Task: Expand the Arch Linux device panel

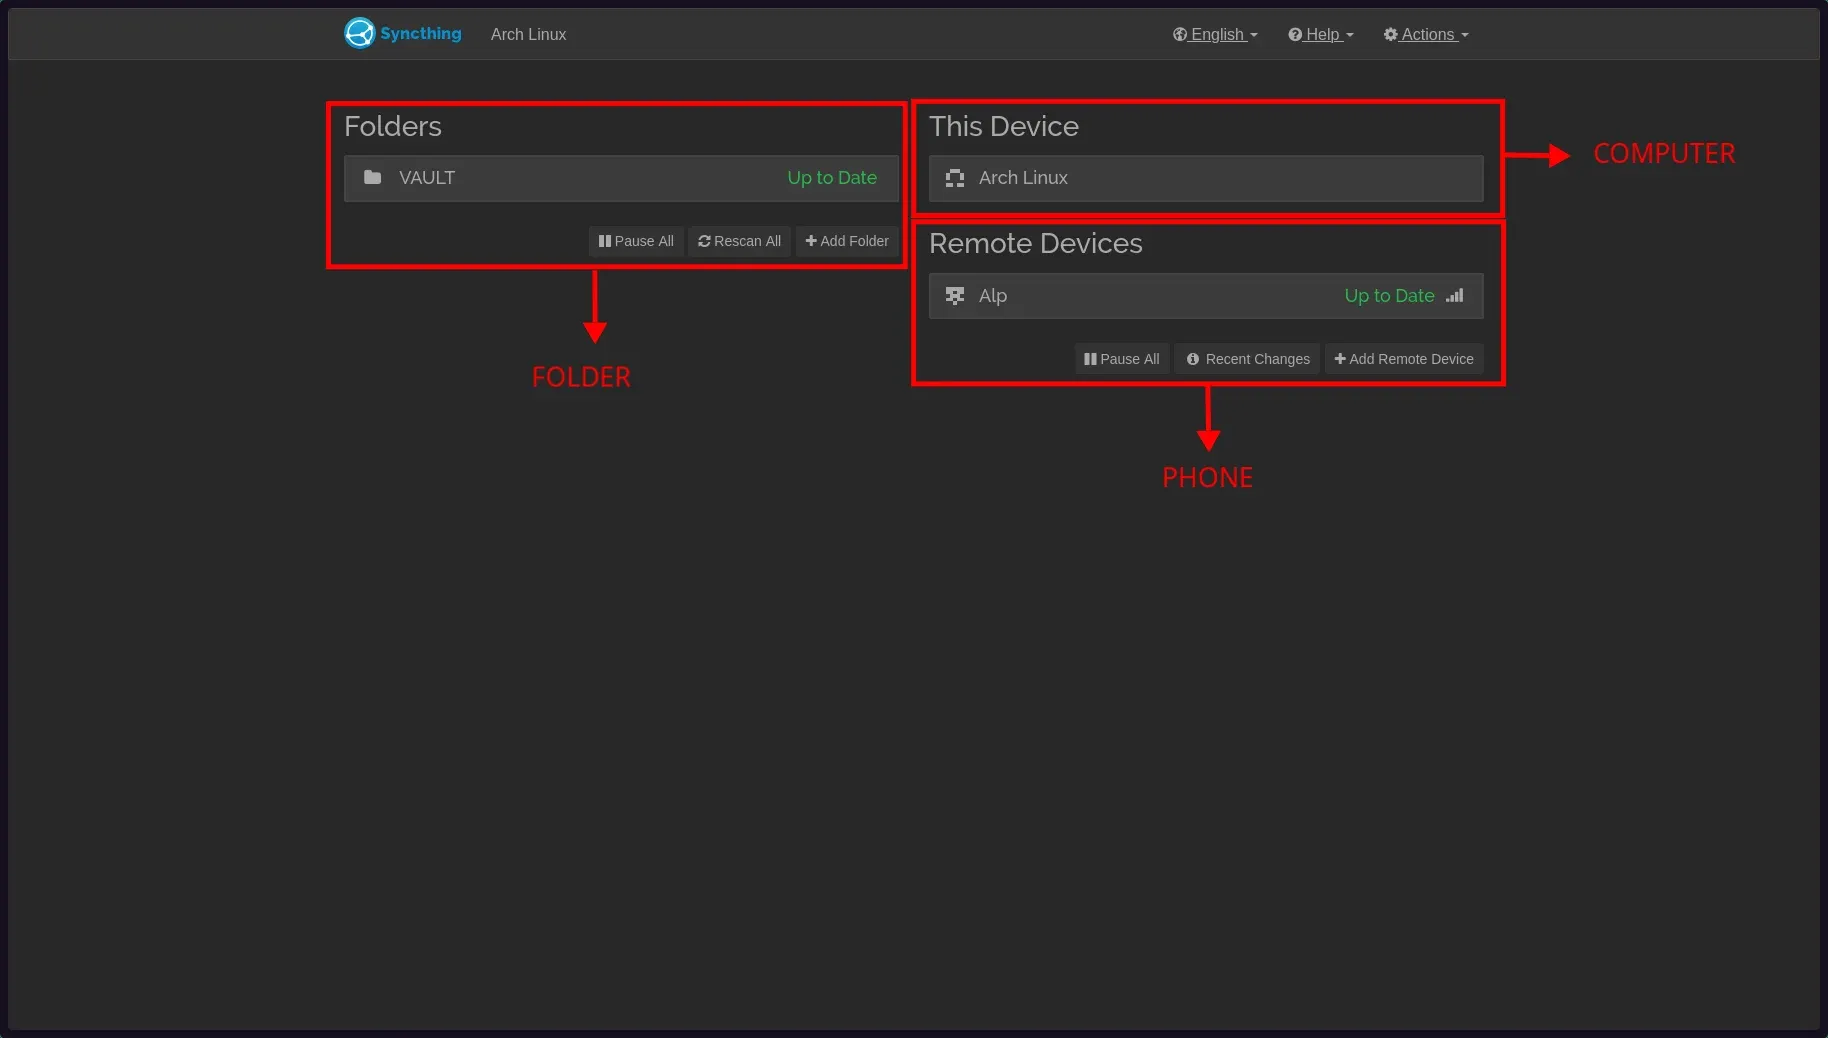Action: pyautogui.click(x=1206, y=178)
